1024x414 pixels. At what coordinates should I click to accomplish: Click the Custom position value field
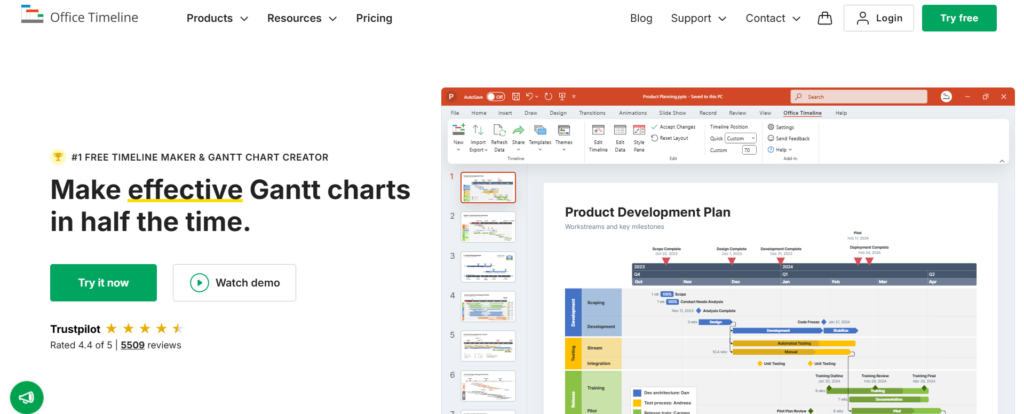(x=749, y=150)
